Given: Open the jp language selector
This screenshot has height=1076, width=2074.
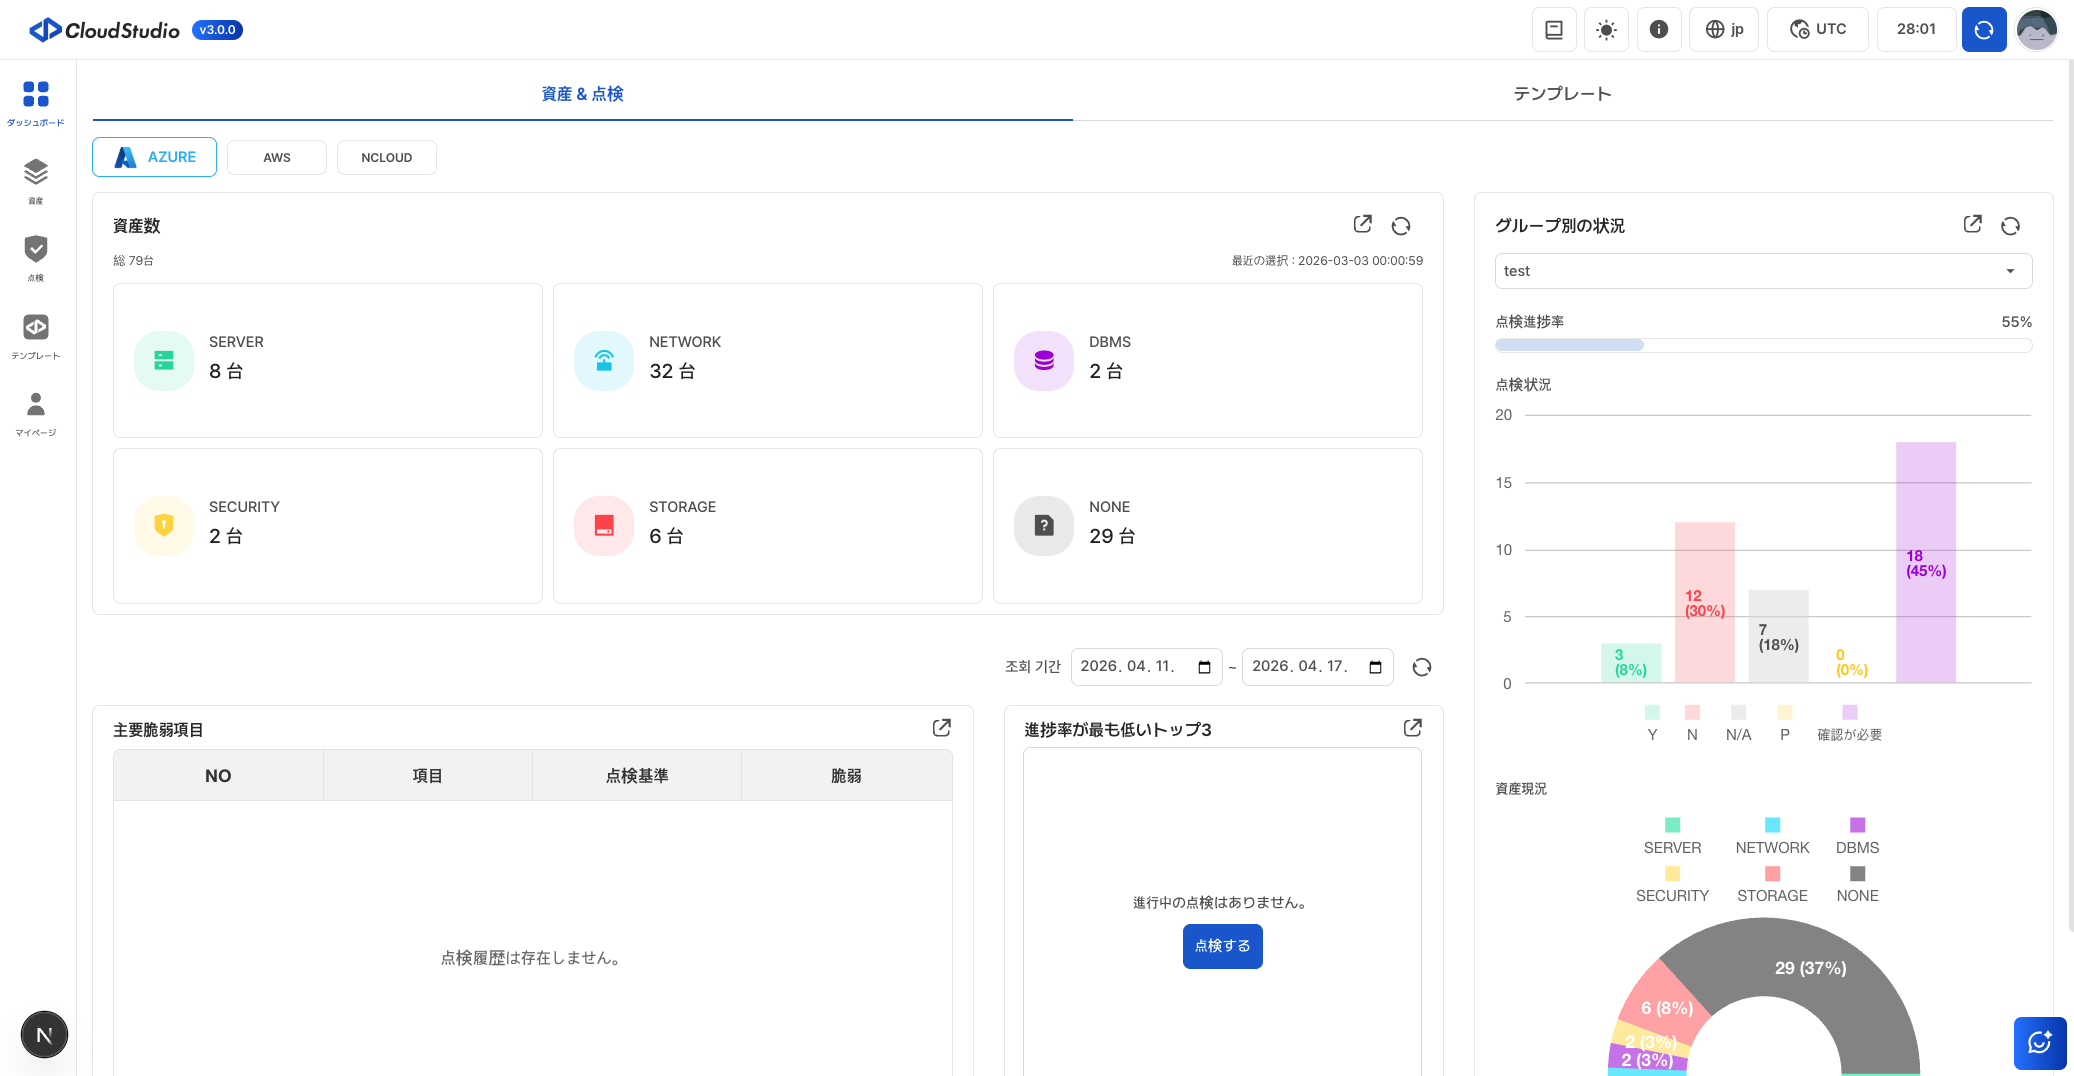Looking at the screenshot, I should pyautogui.click(x=1724, y=29).
